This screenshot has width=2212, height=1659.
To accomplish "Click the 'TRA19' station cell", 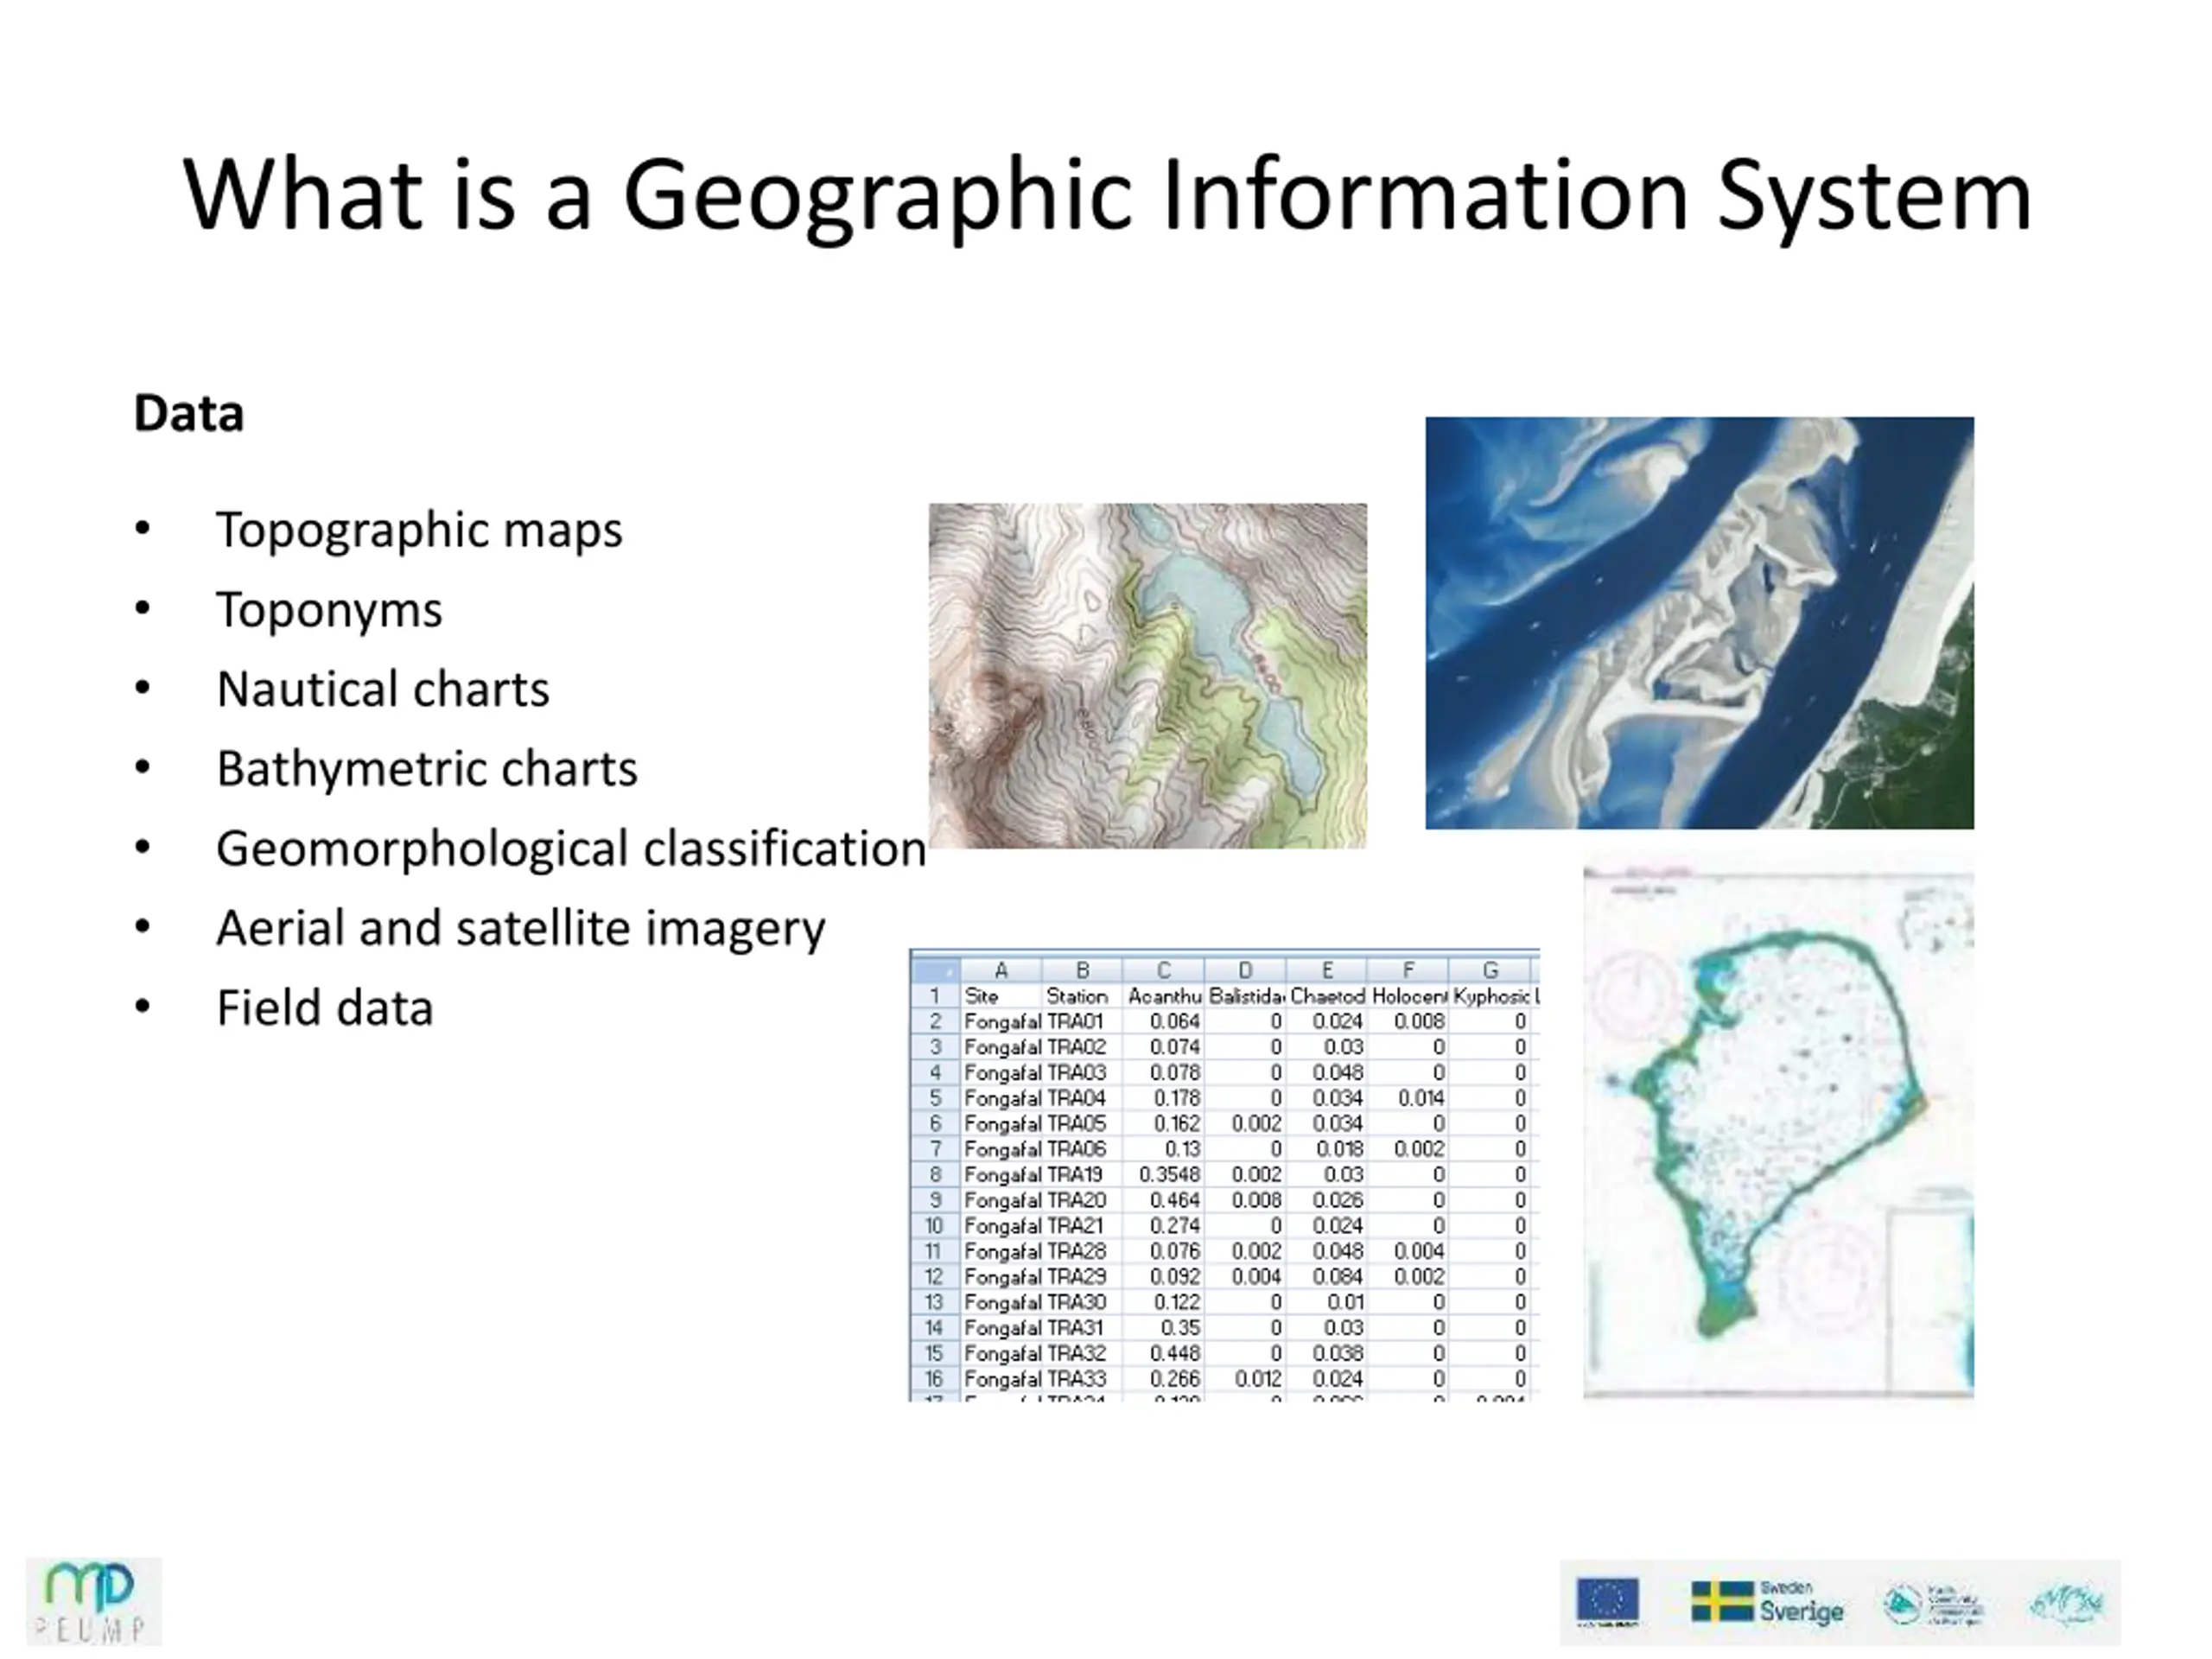I will [x=1082, y=1175].
